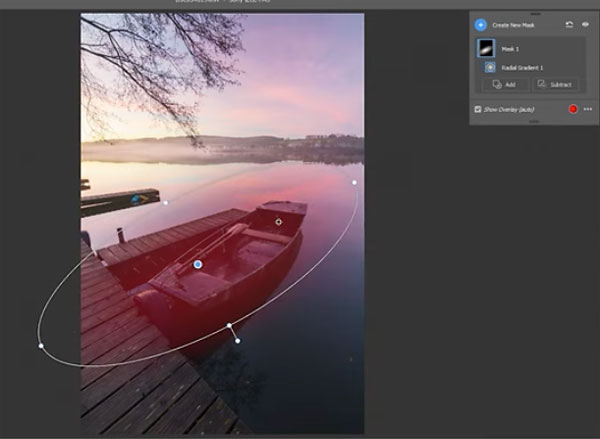This screenshot has height=439, width=600.
Task: Click the Add button under Mask 1
Action: pos(505,85)
